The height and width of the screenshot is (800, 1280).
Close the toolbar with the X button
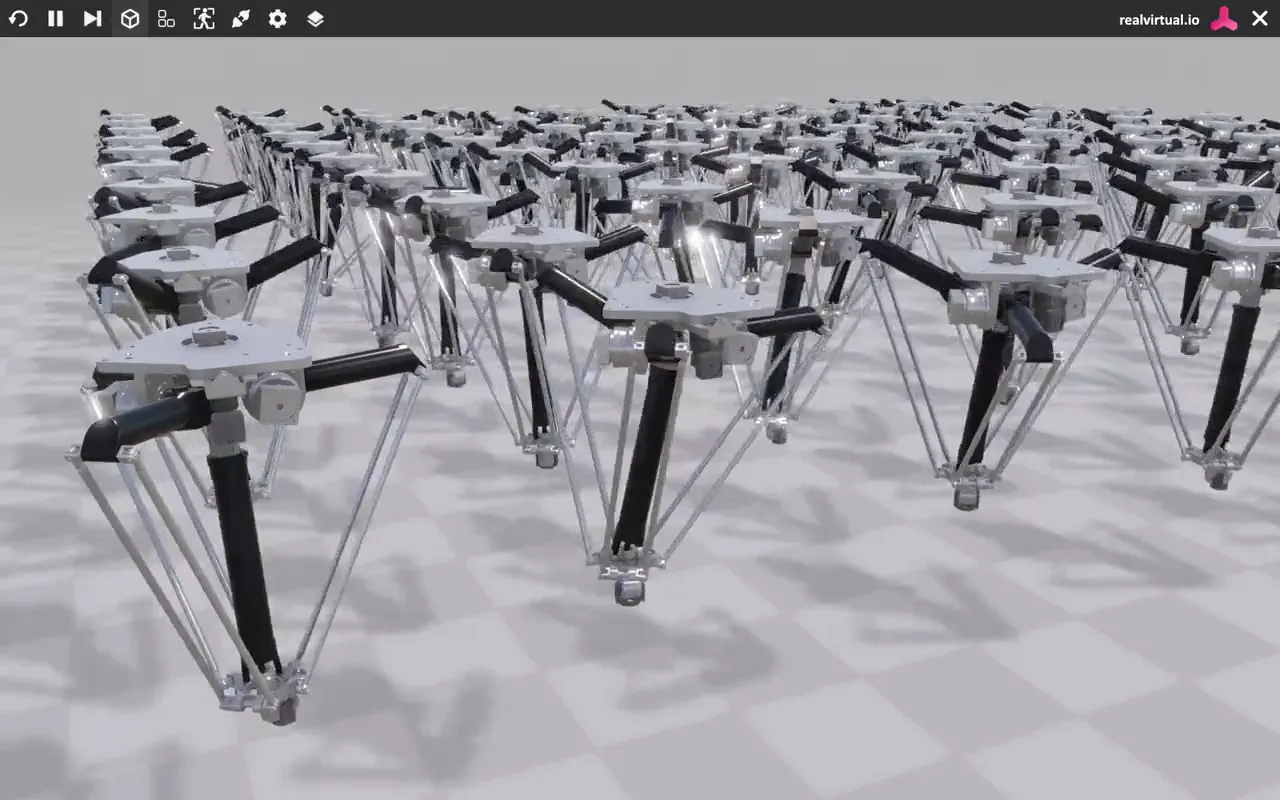pos(1260,18)
